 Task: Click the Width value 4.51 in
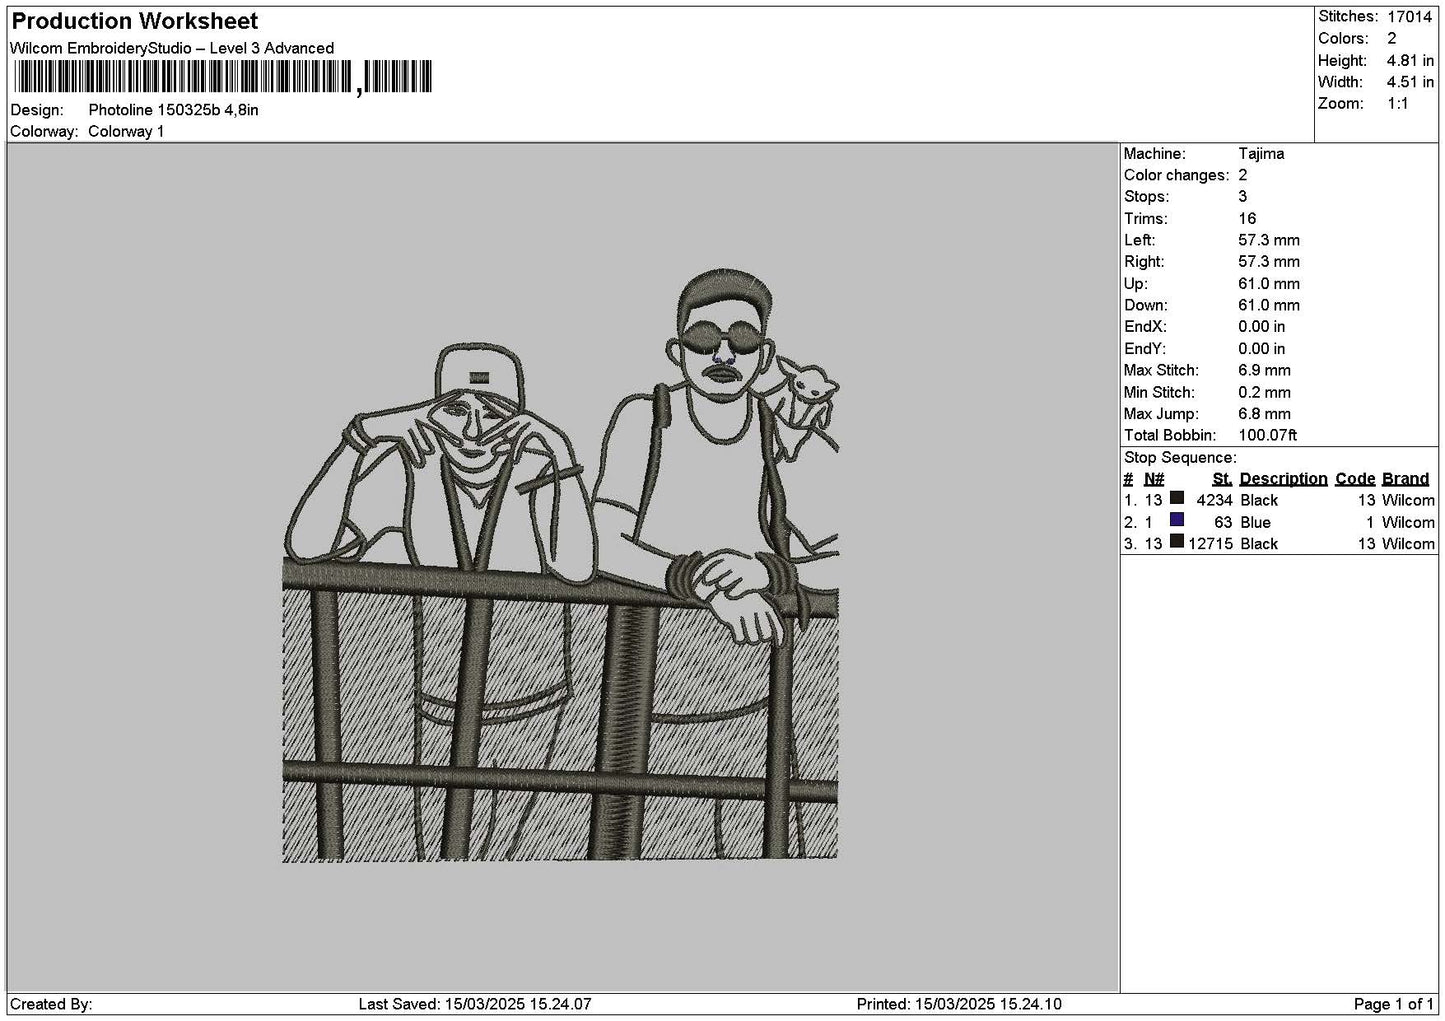point(1410,83)
